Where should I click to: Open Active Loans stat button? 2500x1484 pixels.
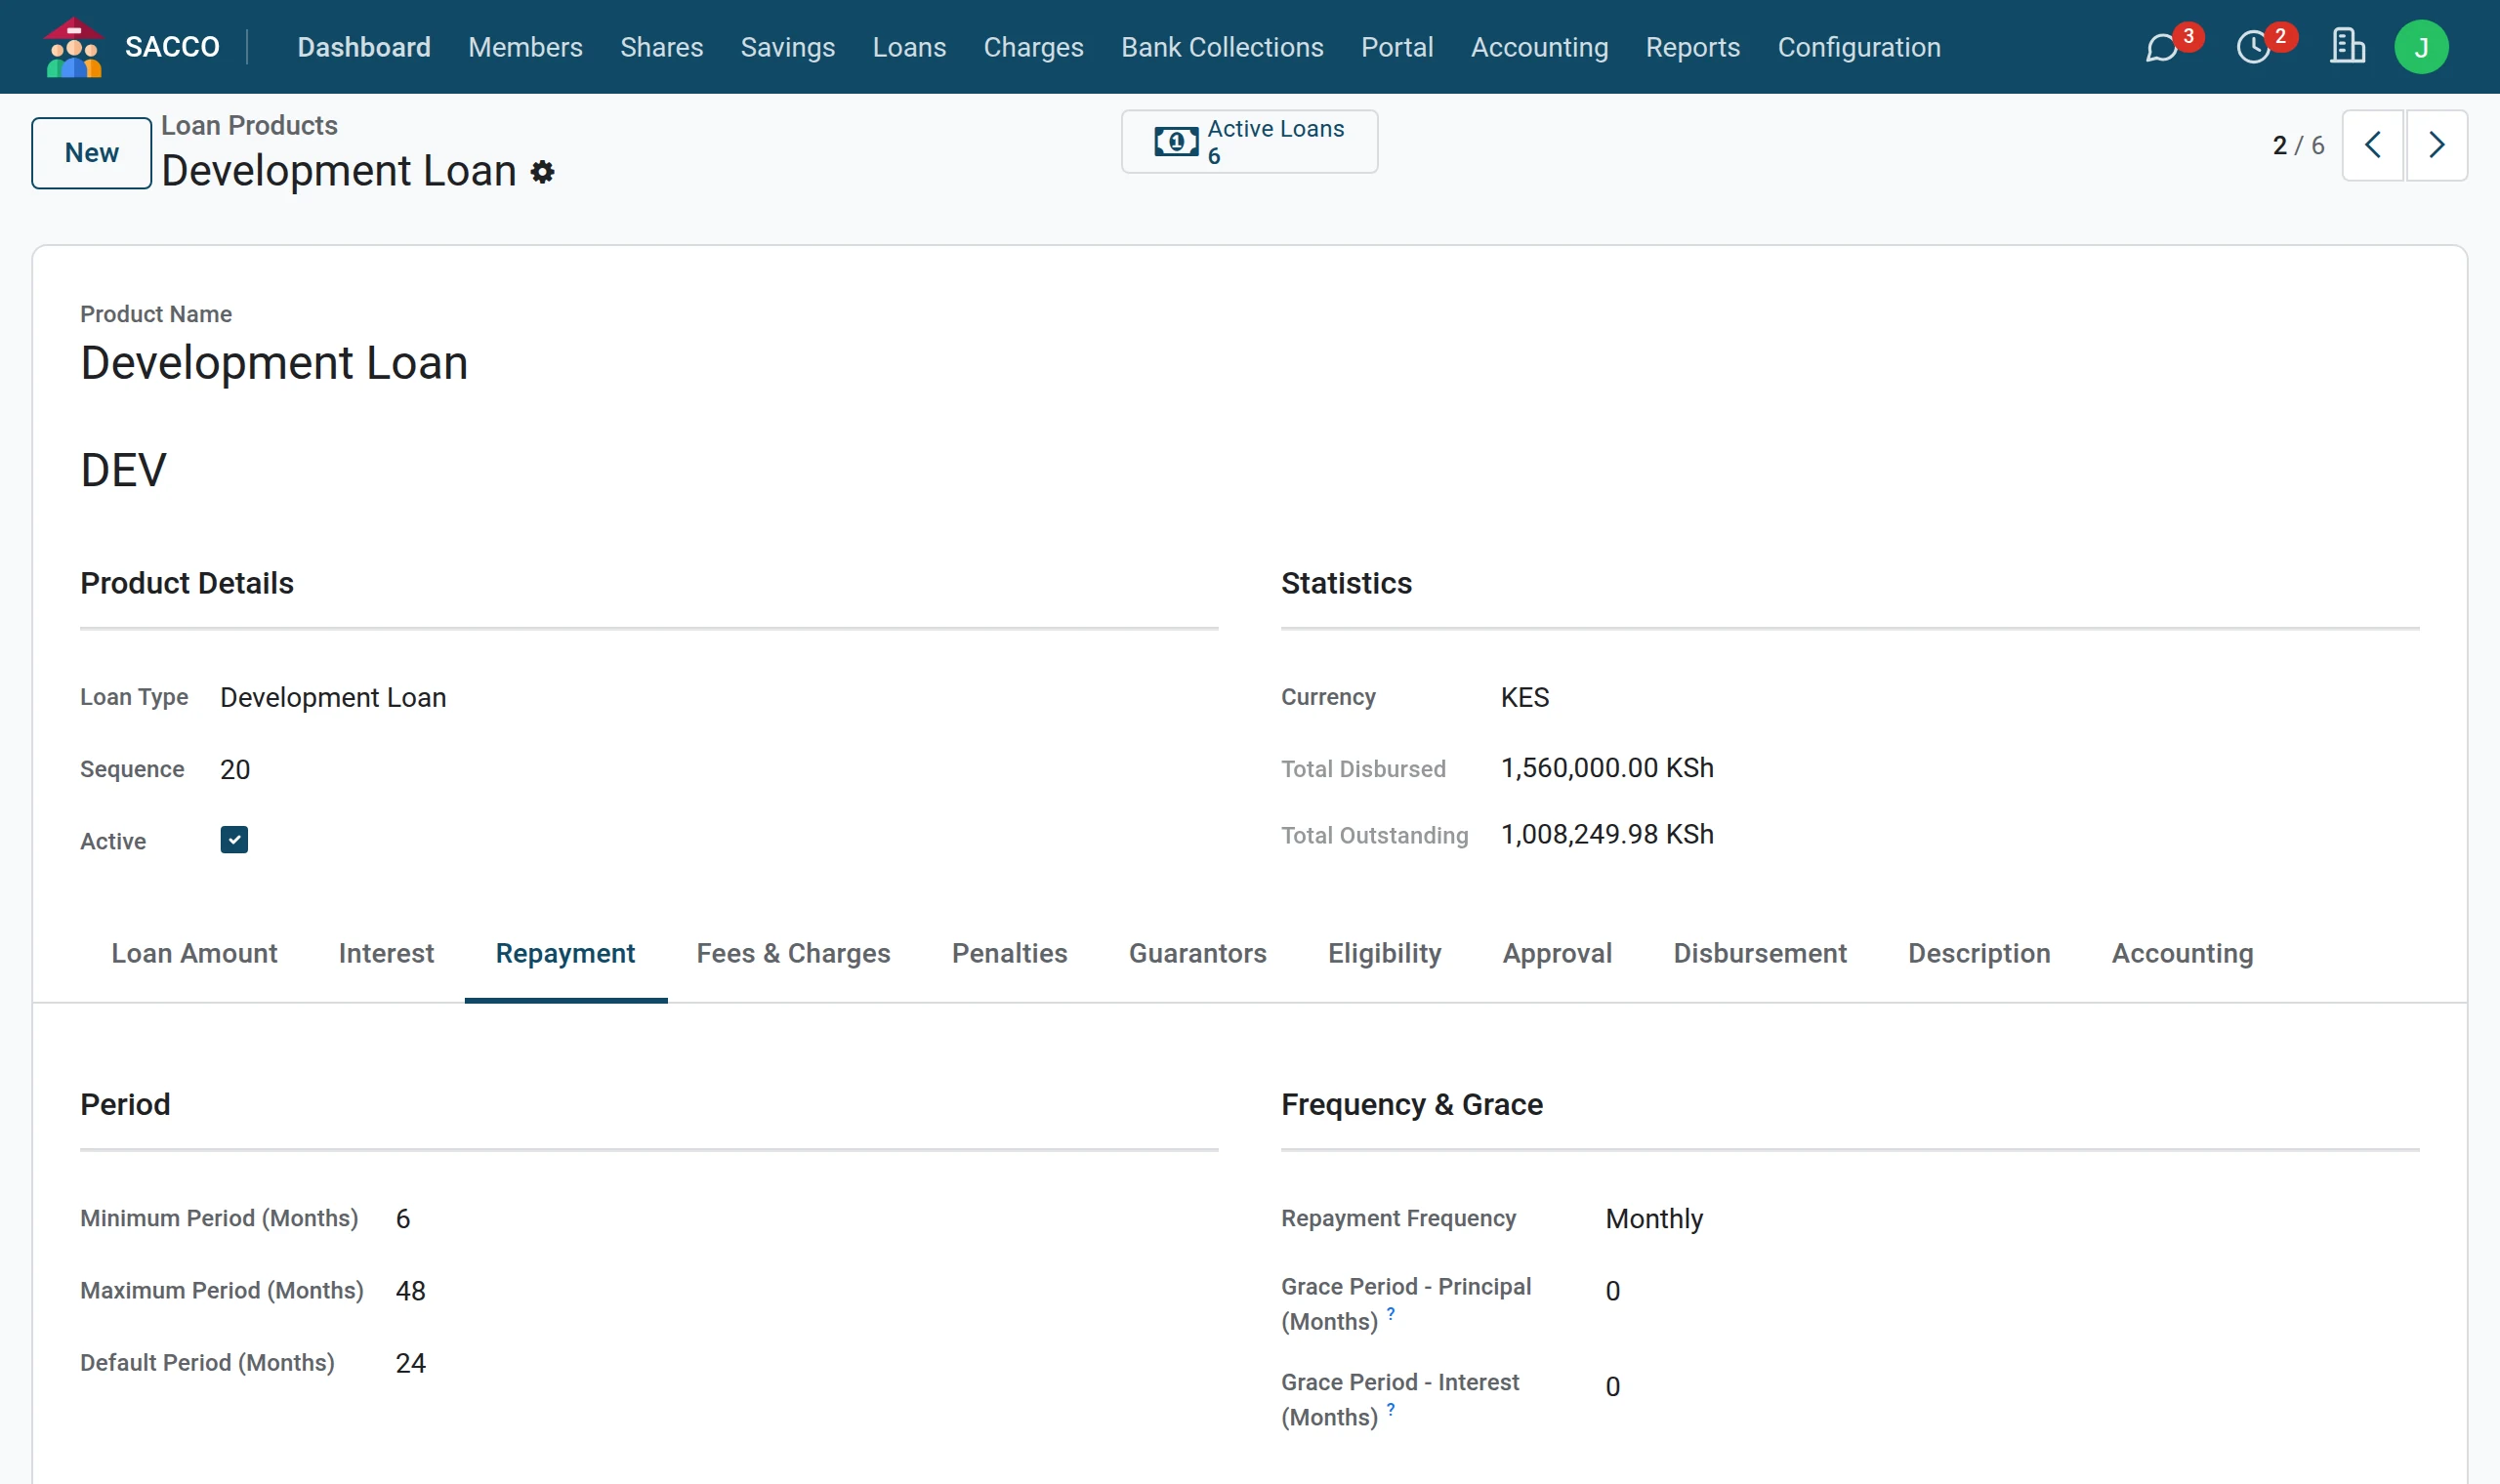(1249, 142)
